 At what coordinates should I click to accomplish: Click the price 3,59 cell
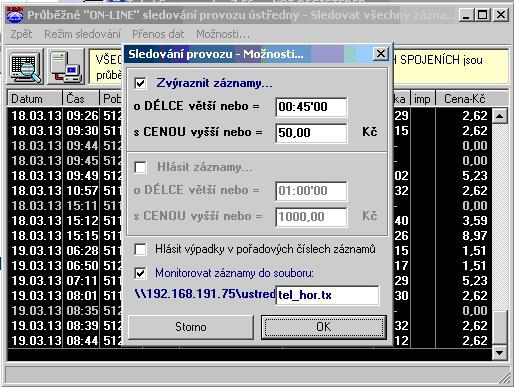(x=475, y=221)
